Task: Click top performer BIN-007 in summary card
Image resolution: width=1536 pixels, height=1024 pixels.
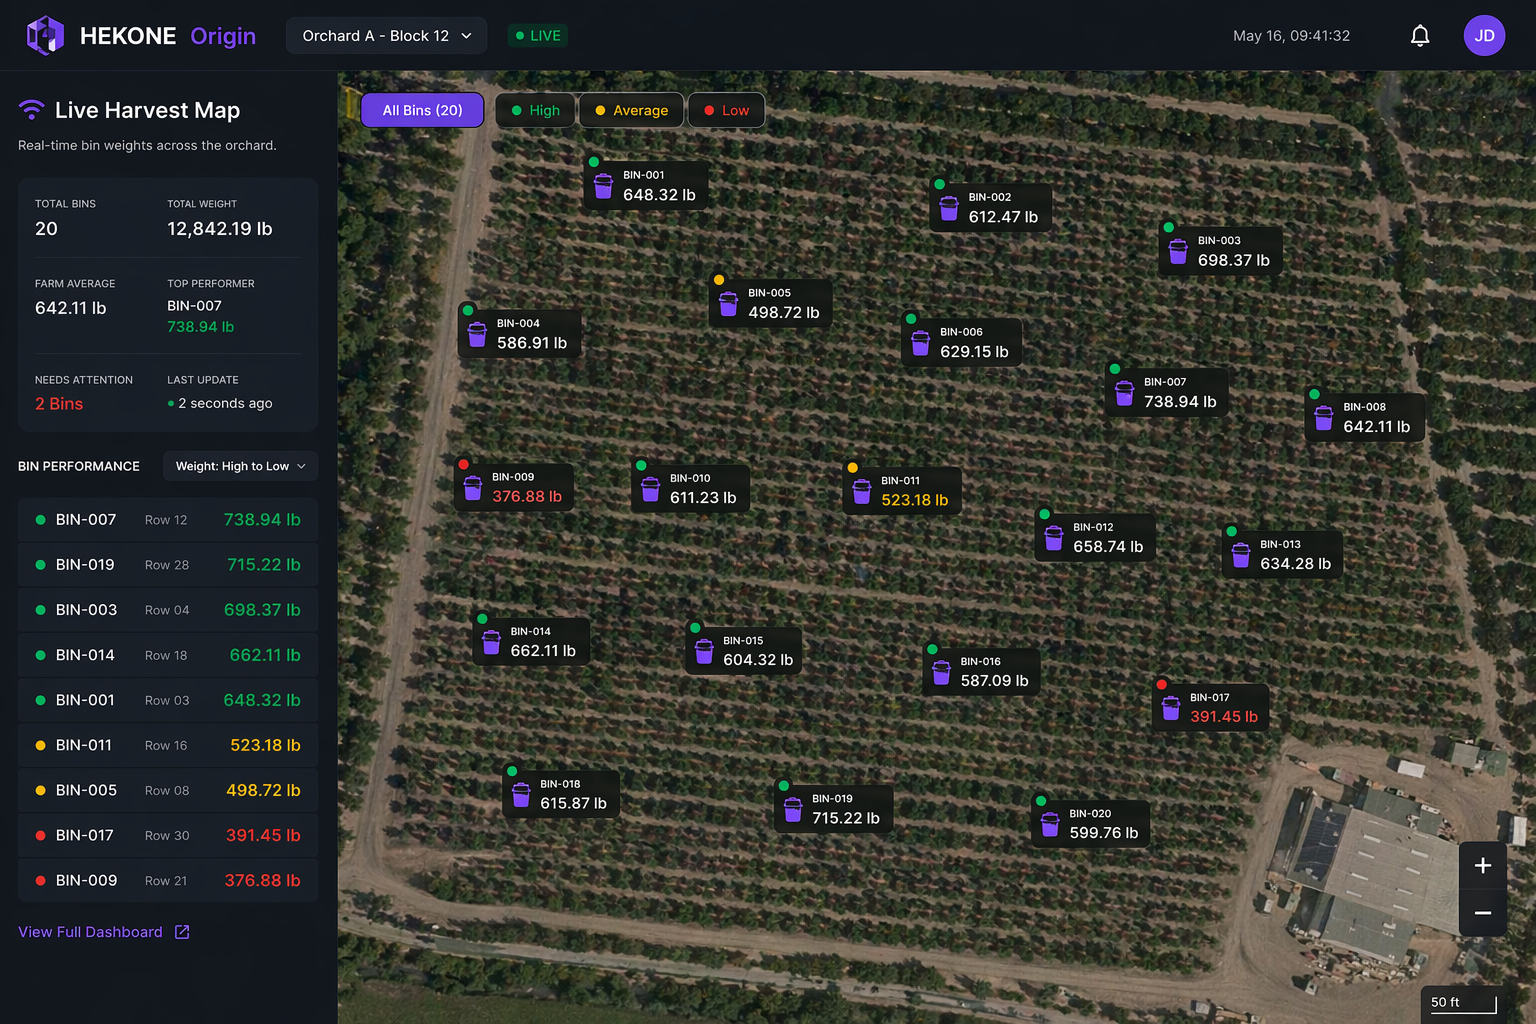Action: point(194,306)
